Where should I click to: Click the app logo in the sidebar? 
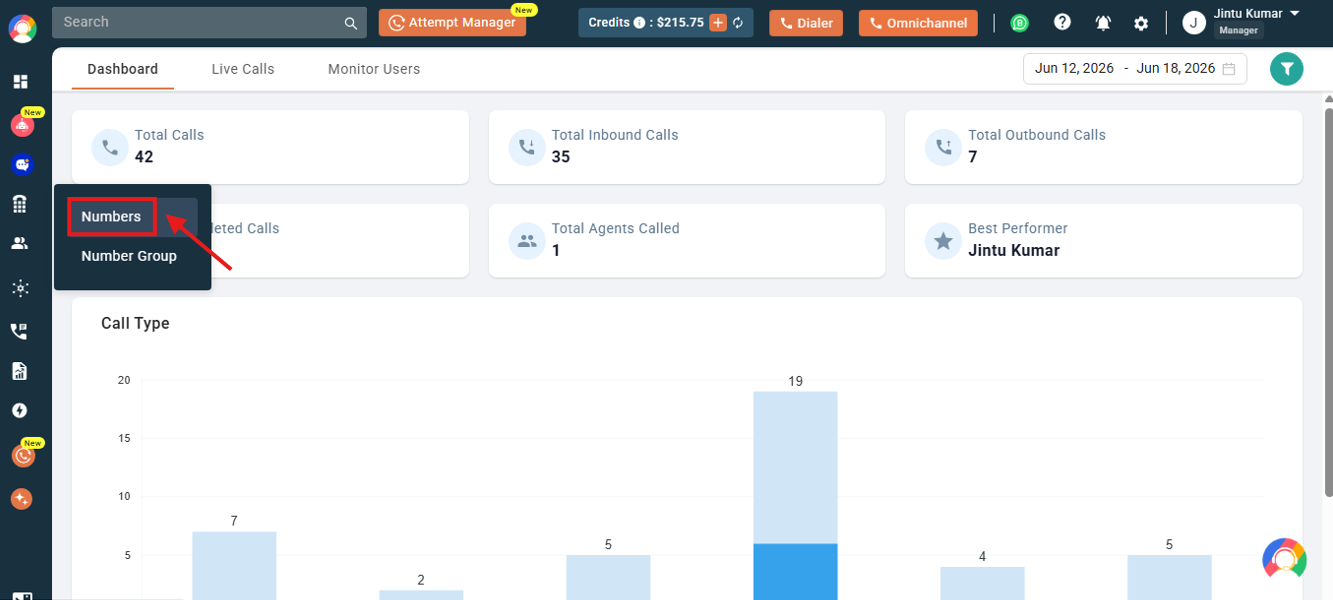click(x=22, y=29)
